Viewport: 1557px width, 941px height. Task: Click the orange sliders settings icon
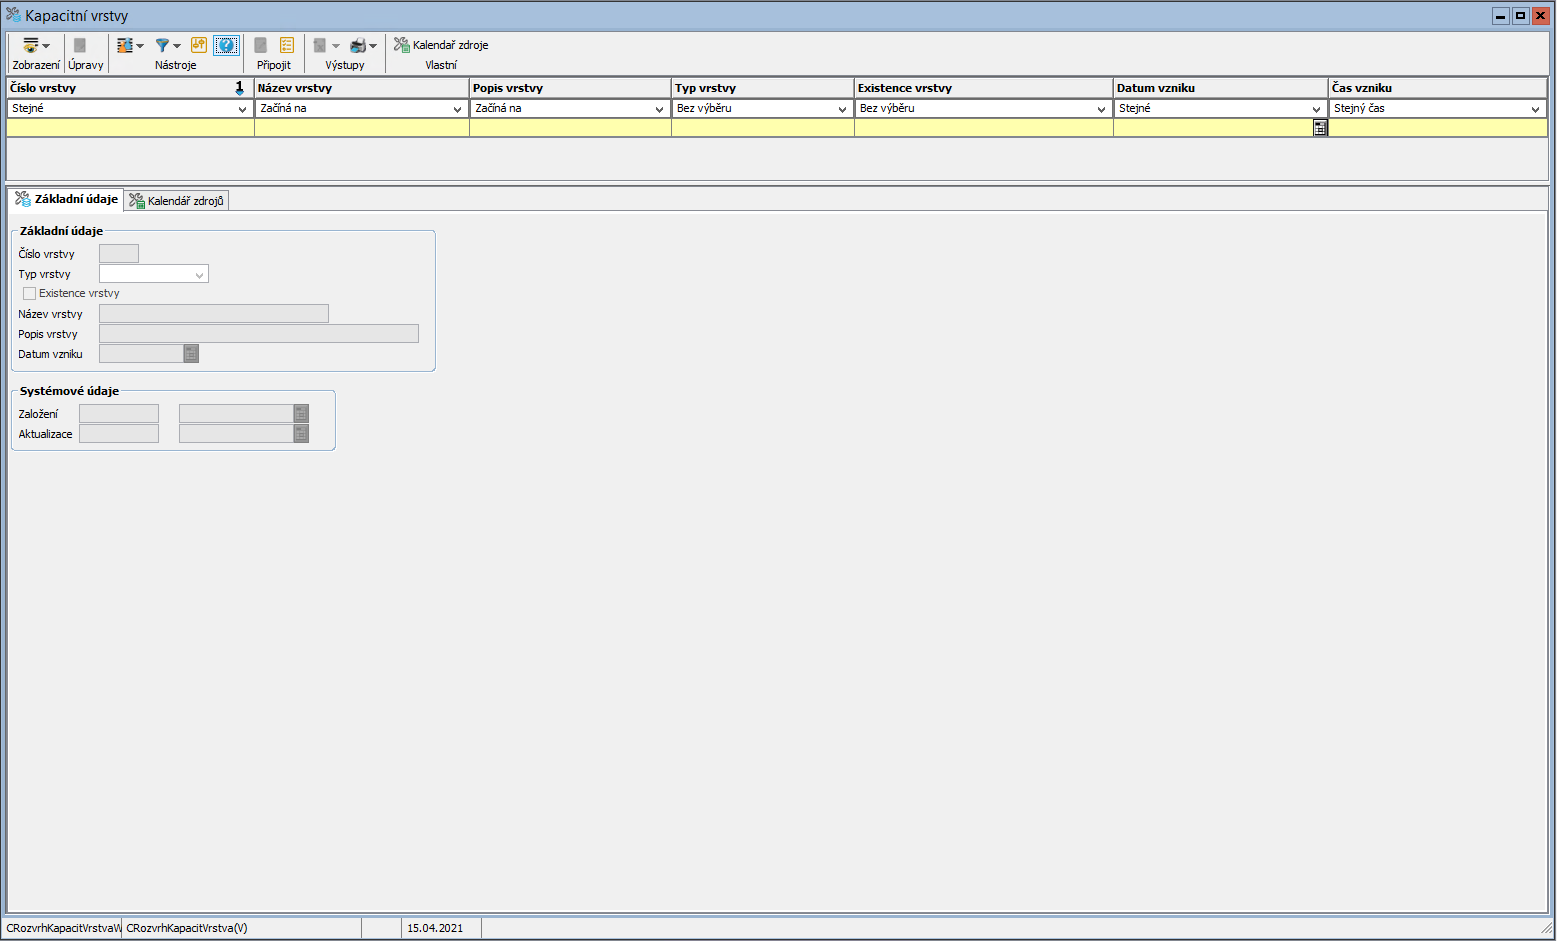coord(199,45)
